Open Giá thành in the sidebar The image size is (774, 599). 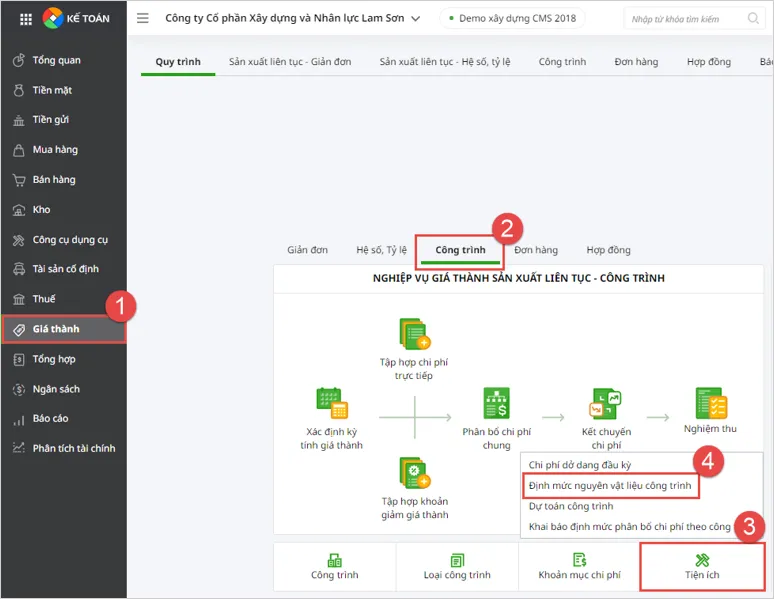[x=63, y=329]
